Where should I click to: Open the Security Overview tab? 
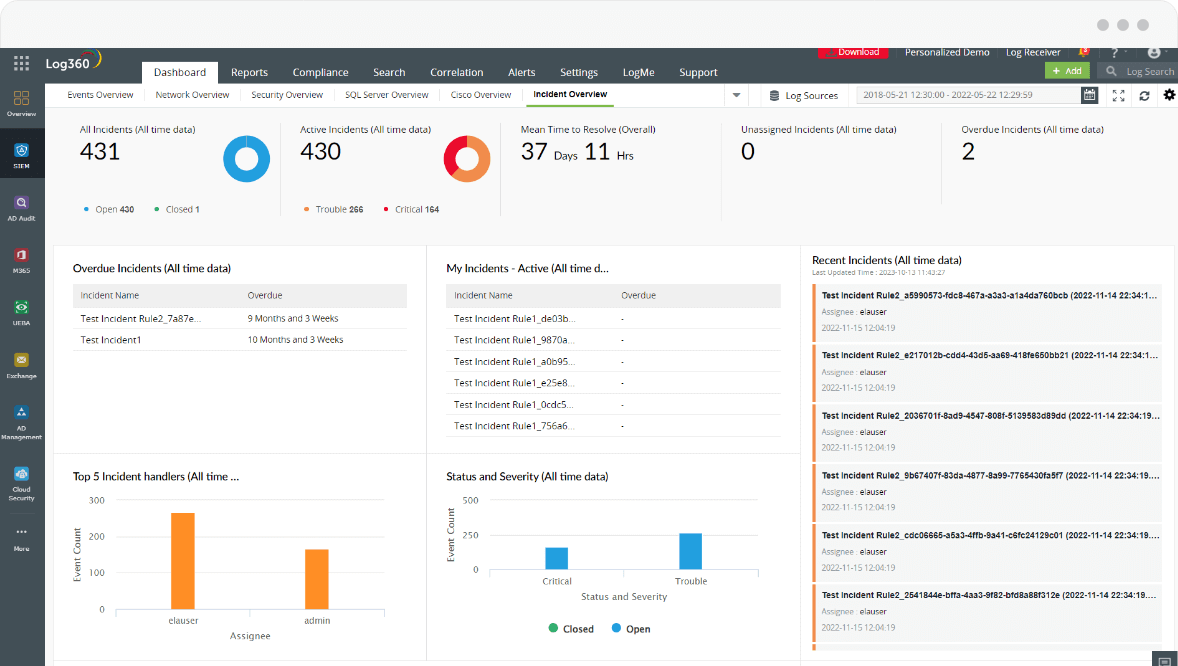point(287,95)
